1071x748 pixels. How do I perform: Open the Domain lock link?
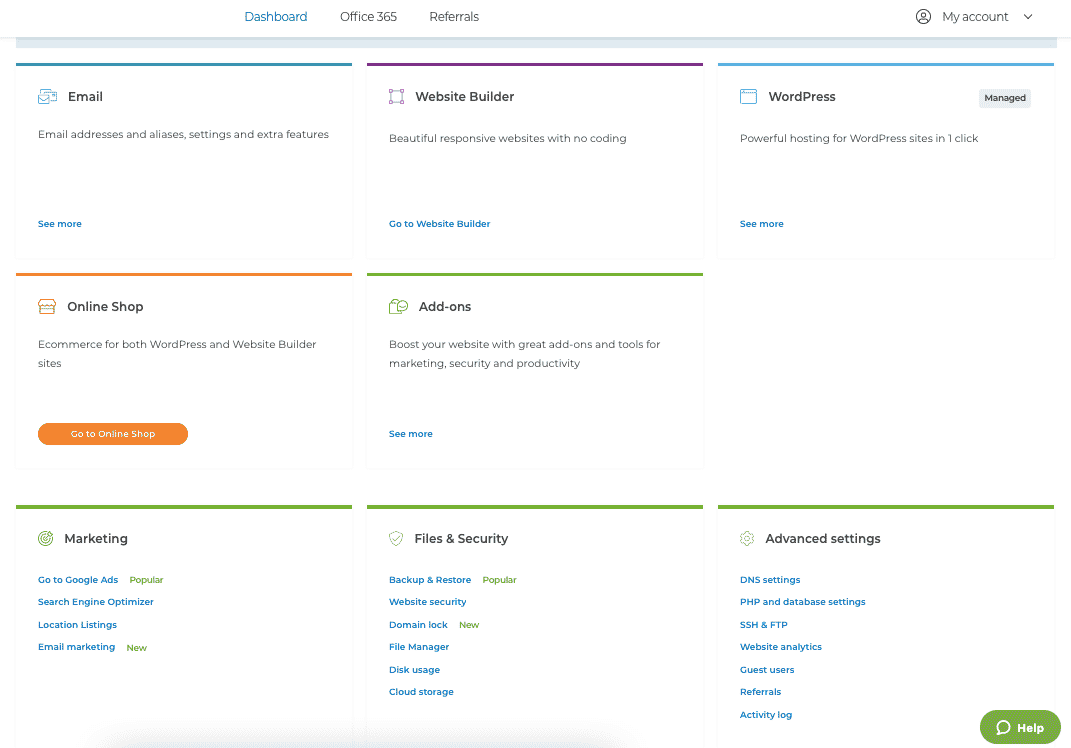418,625
